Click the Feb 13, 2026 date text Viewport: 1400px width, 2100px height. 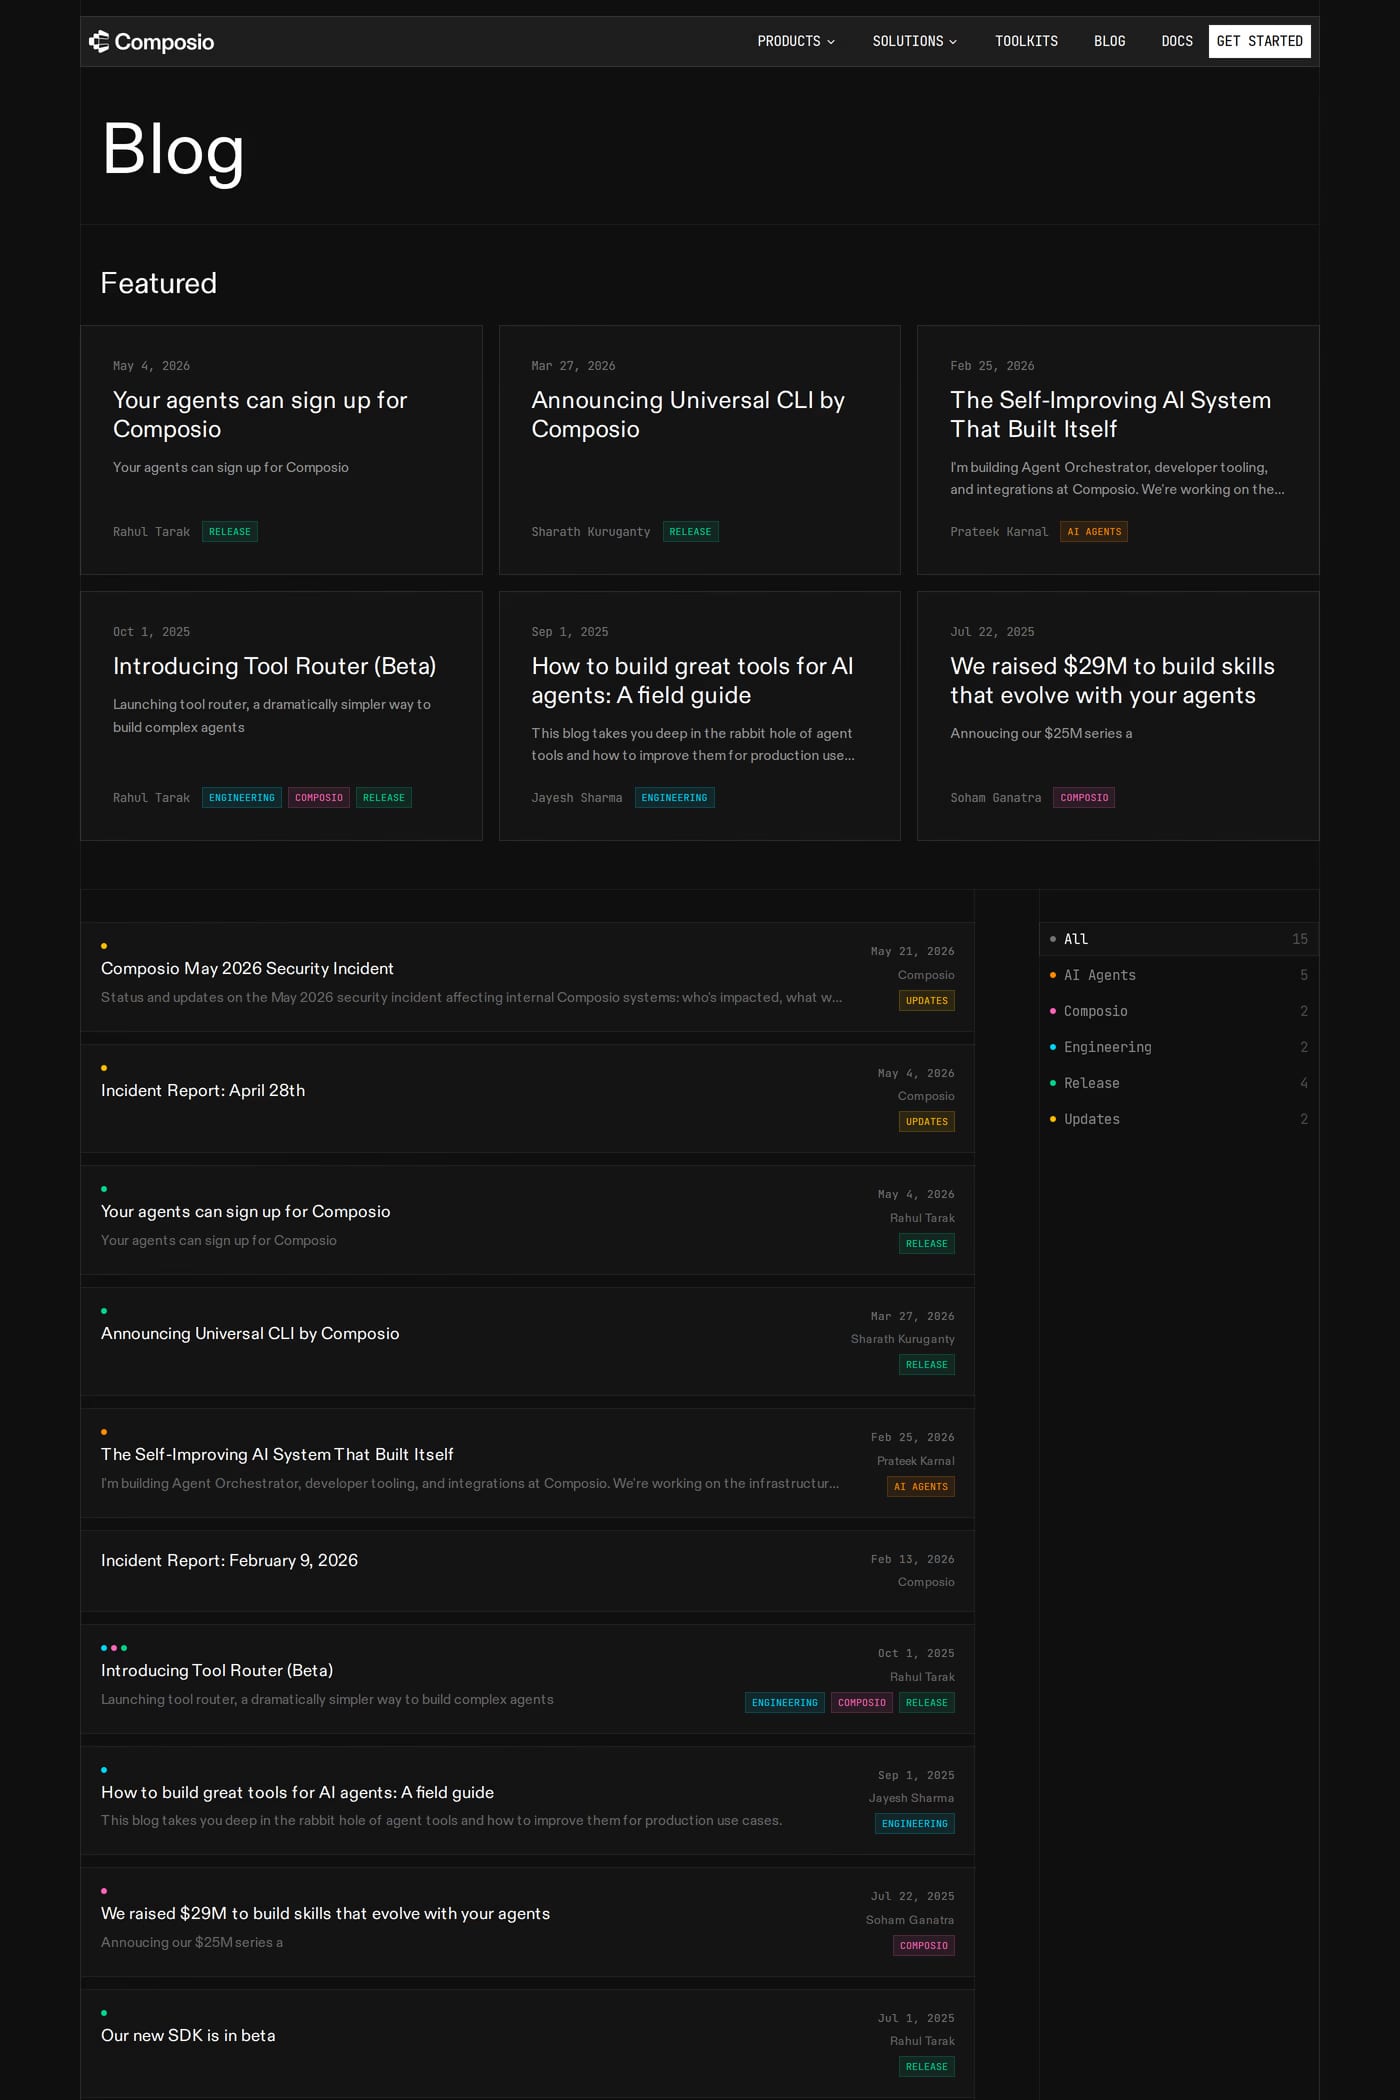click(x=913, y=1560)
